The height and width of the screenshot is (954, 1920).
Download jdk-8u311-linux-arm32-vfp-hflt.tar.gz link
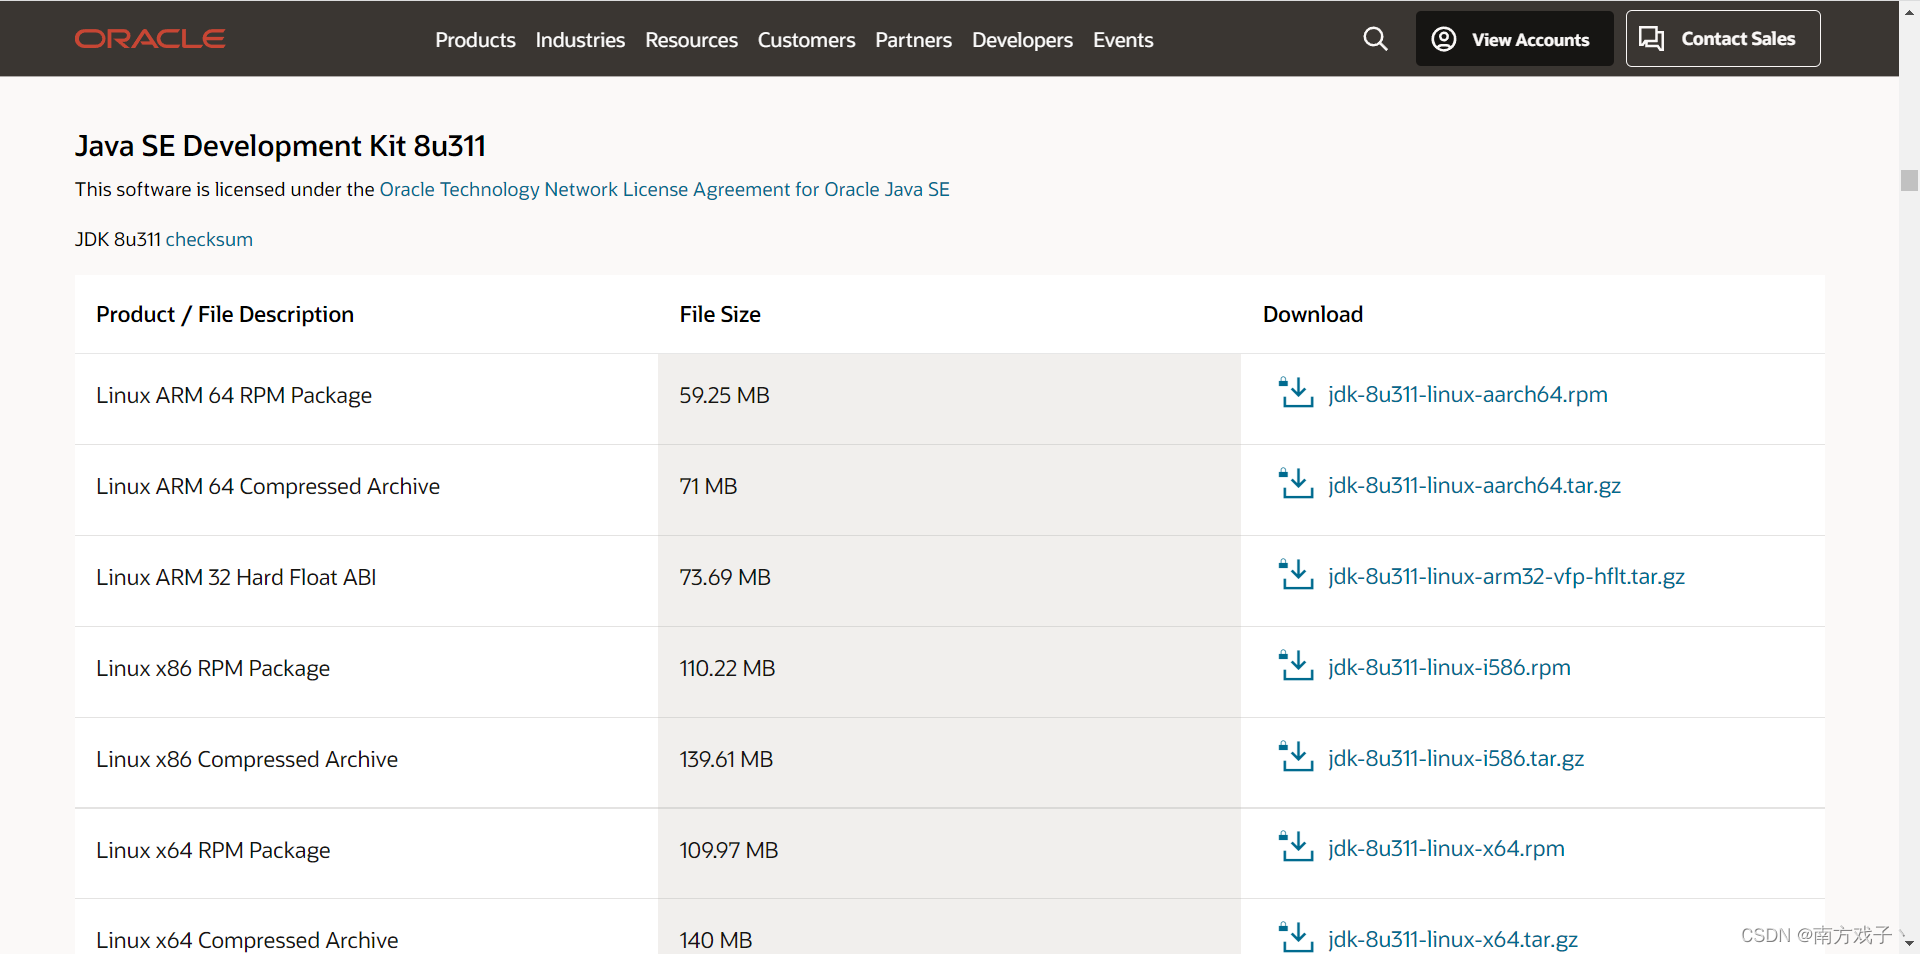[x=1506, y=576]
